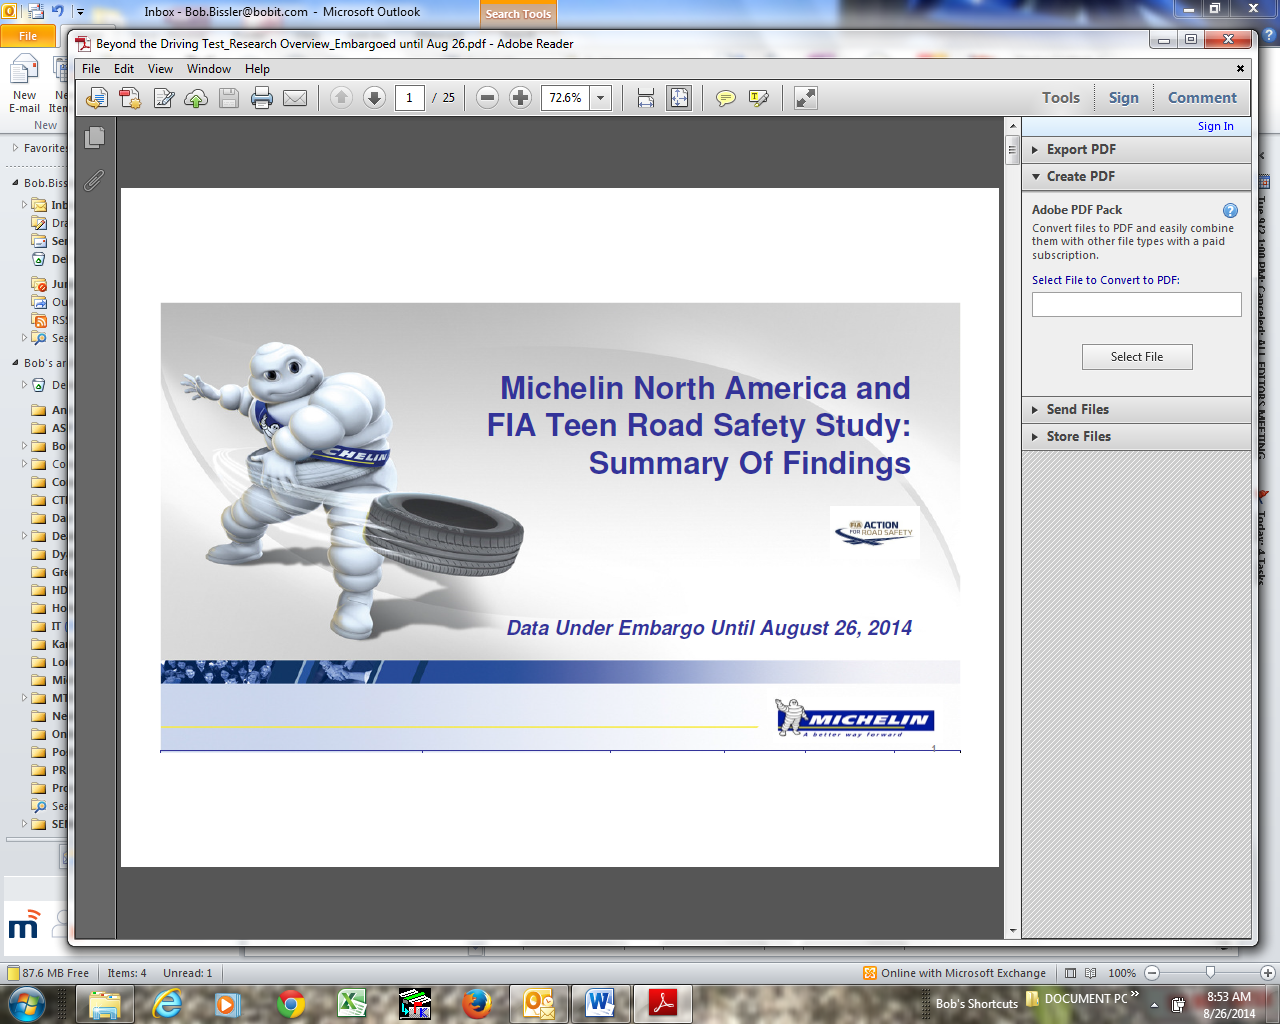The image size is (1280, 1024).
Task: Upload the document to Acrobat.com cloud icon
Action: pyautogui.click(x=196, y=97)
